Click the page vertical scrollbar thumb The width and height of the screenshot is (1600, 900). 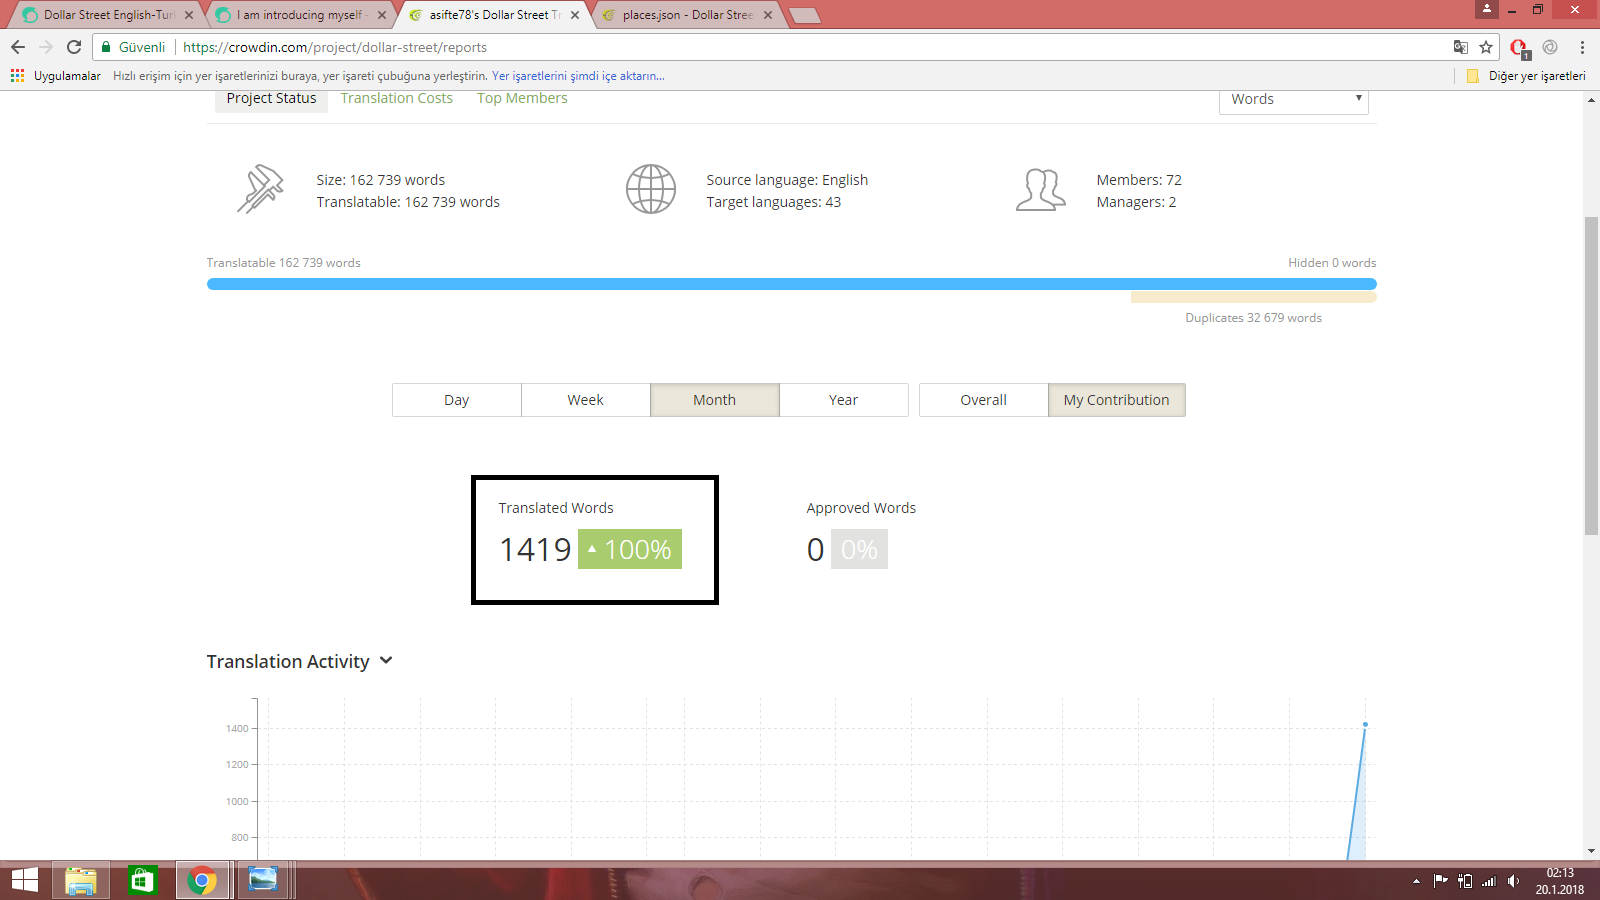click(x=1591, y=375)
